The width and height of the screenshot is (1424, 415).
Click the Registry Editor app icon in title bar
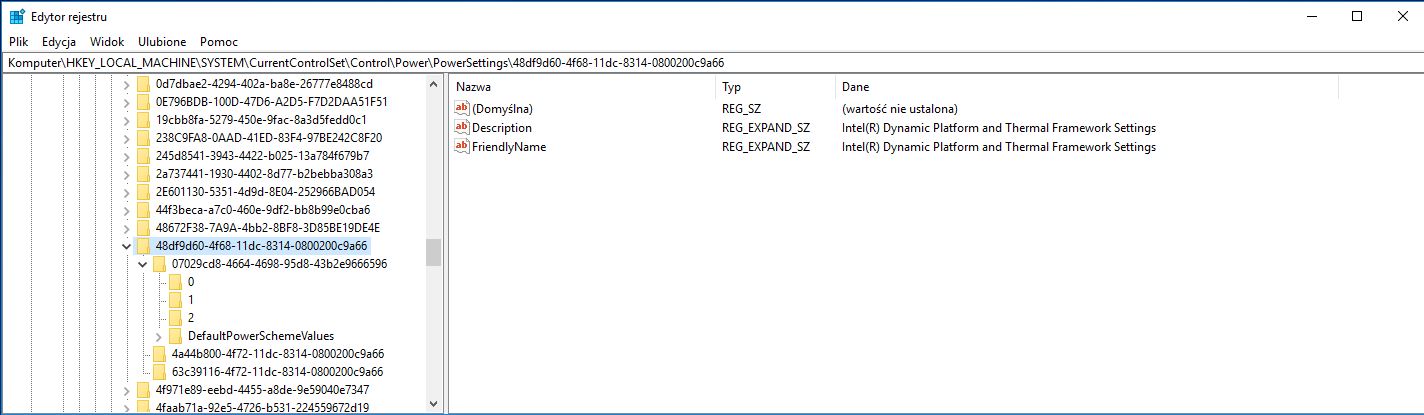coord(17,16)
